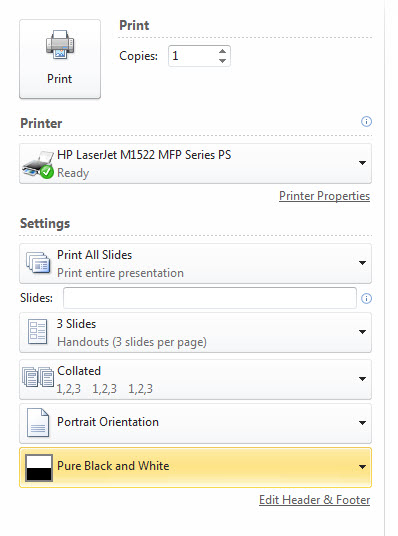The height and width of the screenshot is (536, 398).
Task: Click the Pure Black and White swatch icon
Action: [39, 468]
